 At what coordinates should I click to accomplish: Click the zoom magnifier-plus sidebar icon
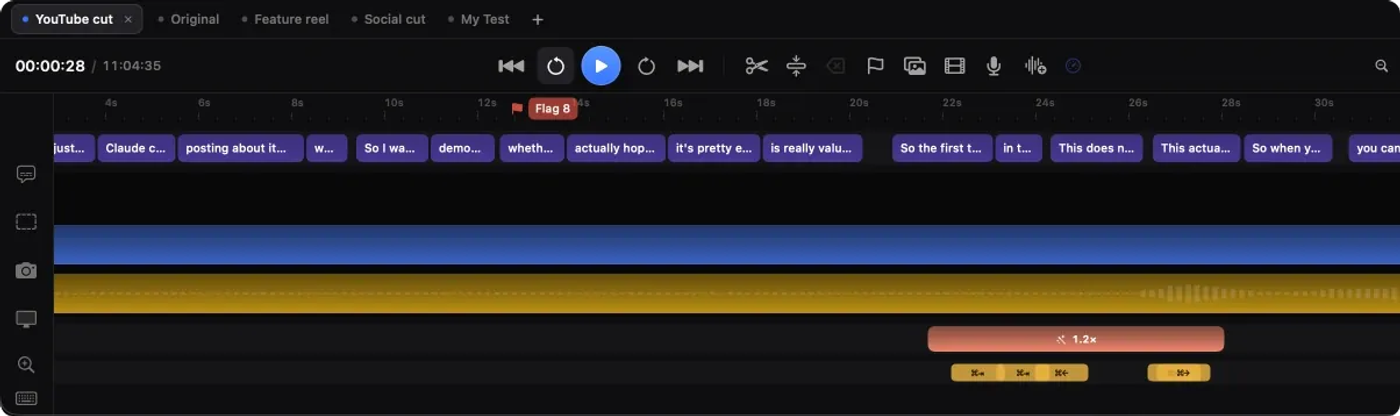tap(26, 365)
